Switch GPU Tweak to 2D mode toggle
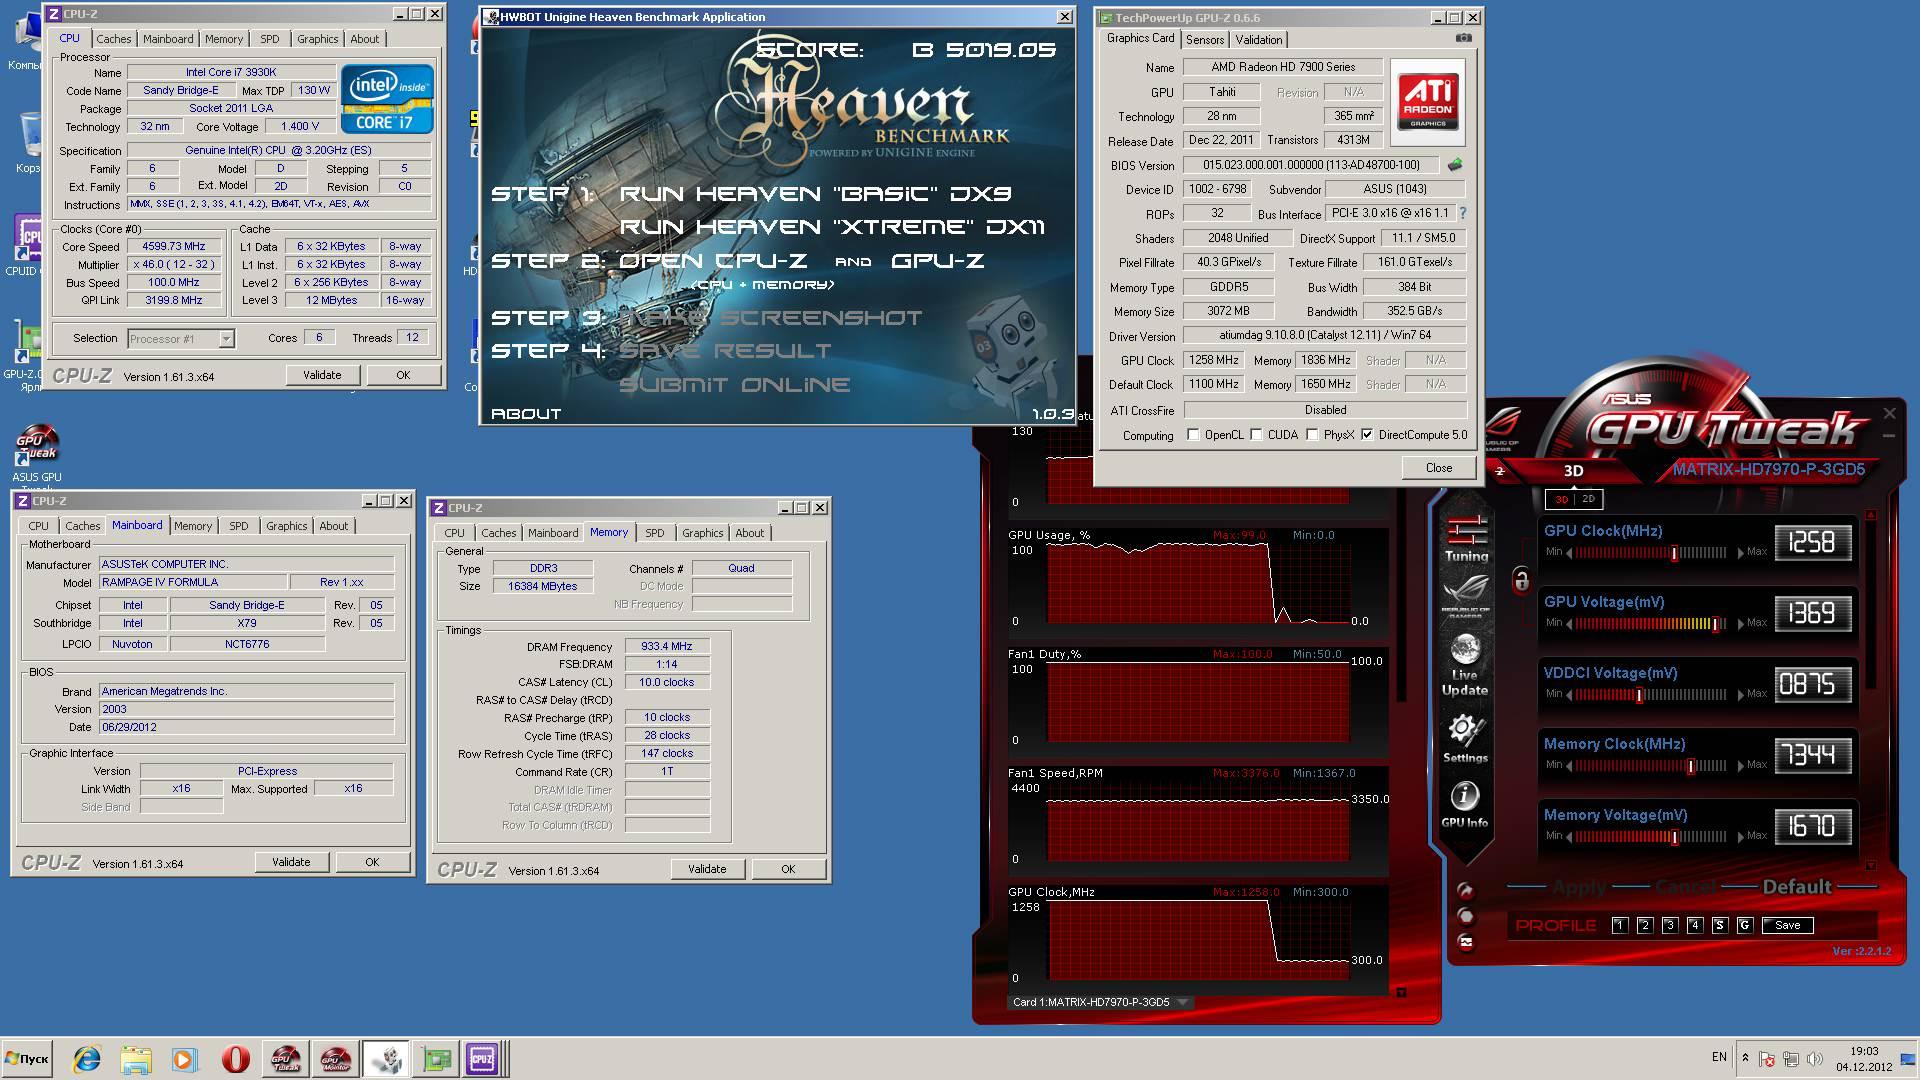Screen dimensions: 1920x1080 coord(1588,499)
